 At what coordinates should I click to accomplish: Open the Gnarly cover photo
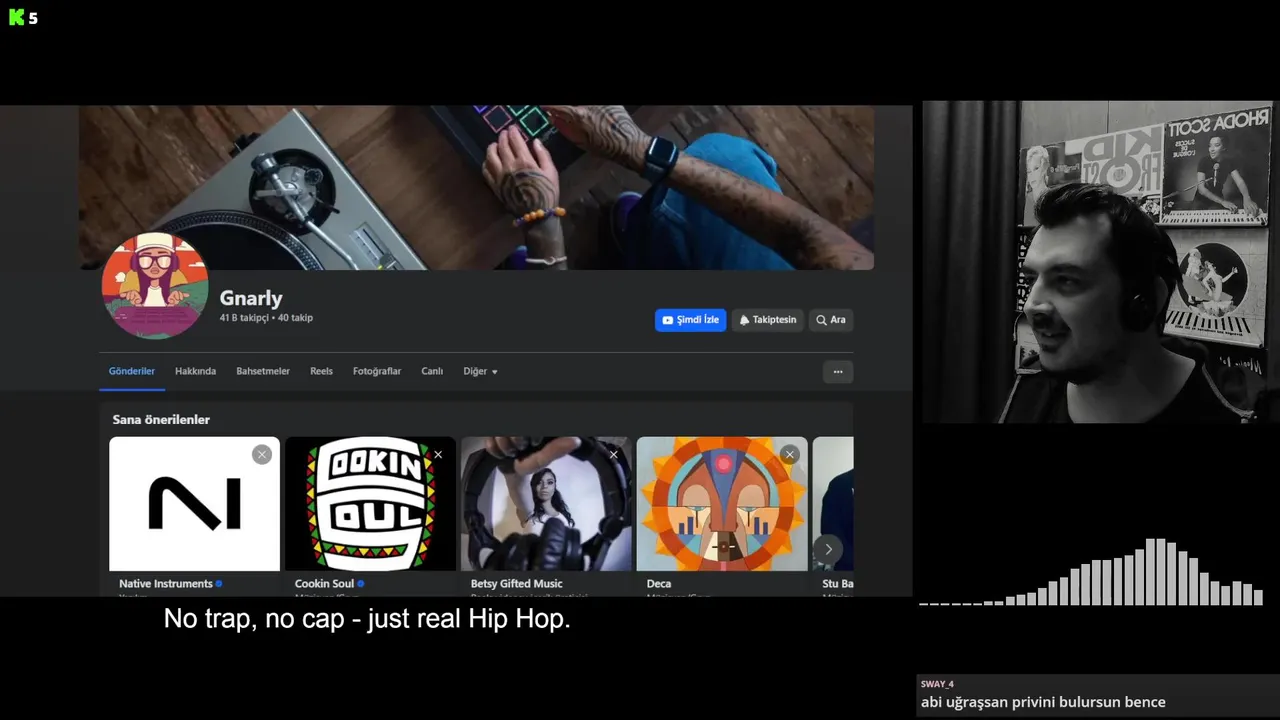click(476, 187)
